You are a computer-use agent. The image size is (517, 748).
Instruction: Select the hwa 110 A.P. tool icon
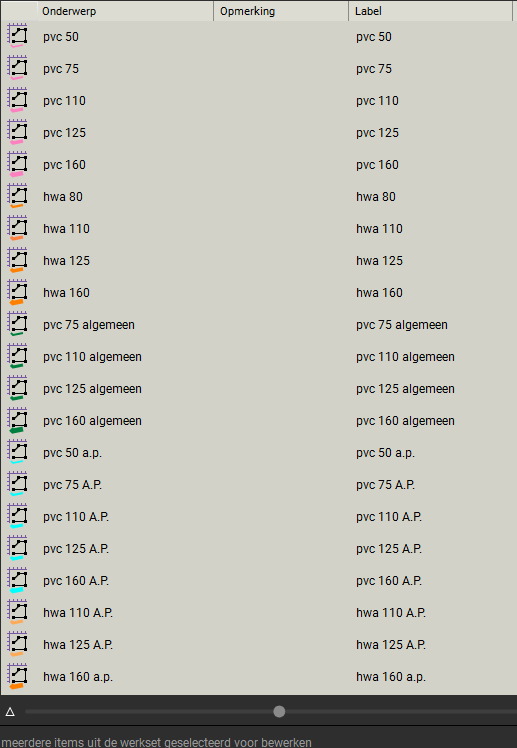pyautogui.click(x=18, y=612)
